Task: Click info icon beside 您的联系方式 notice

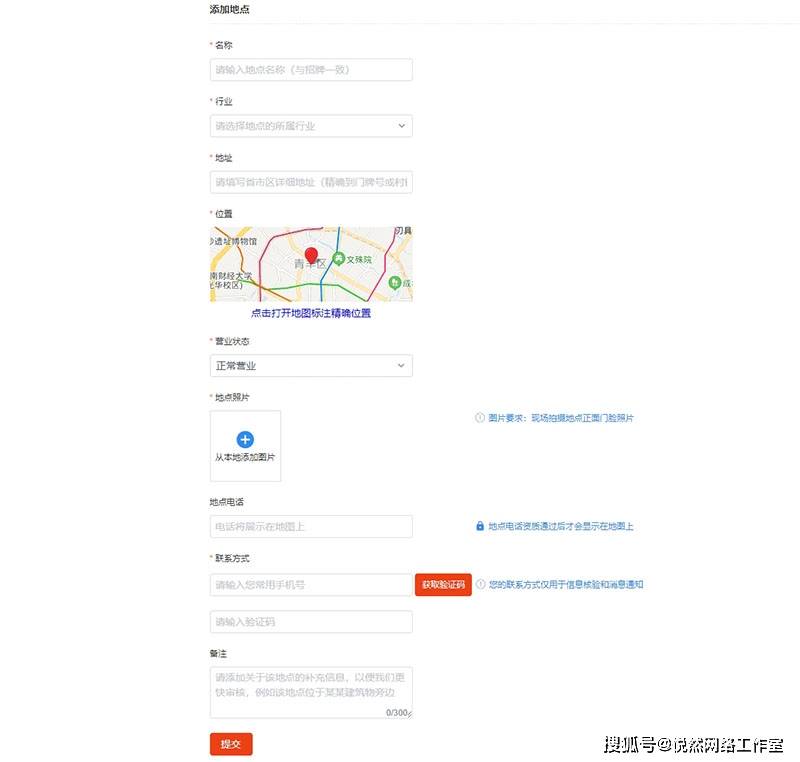Action: coord(481,584)
